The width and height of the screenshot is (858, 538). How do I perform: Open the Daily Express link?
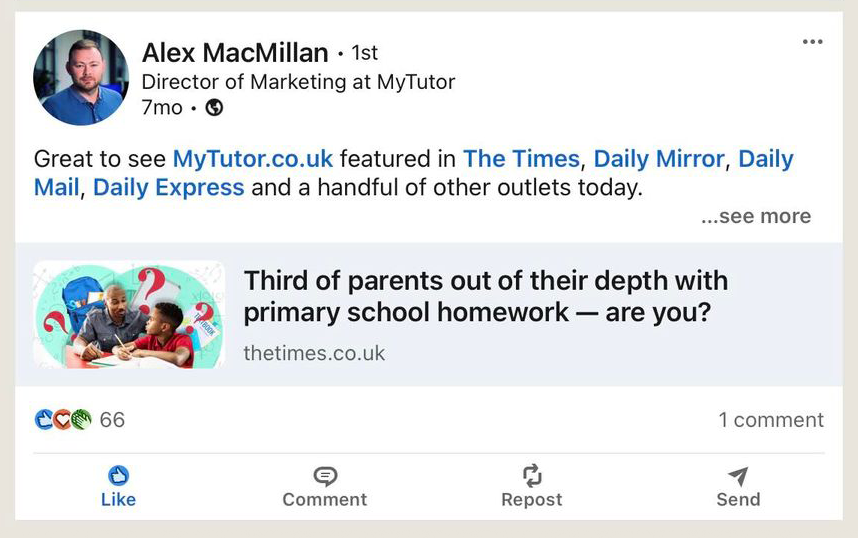(168, 187)
